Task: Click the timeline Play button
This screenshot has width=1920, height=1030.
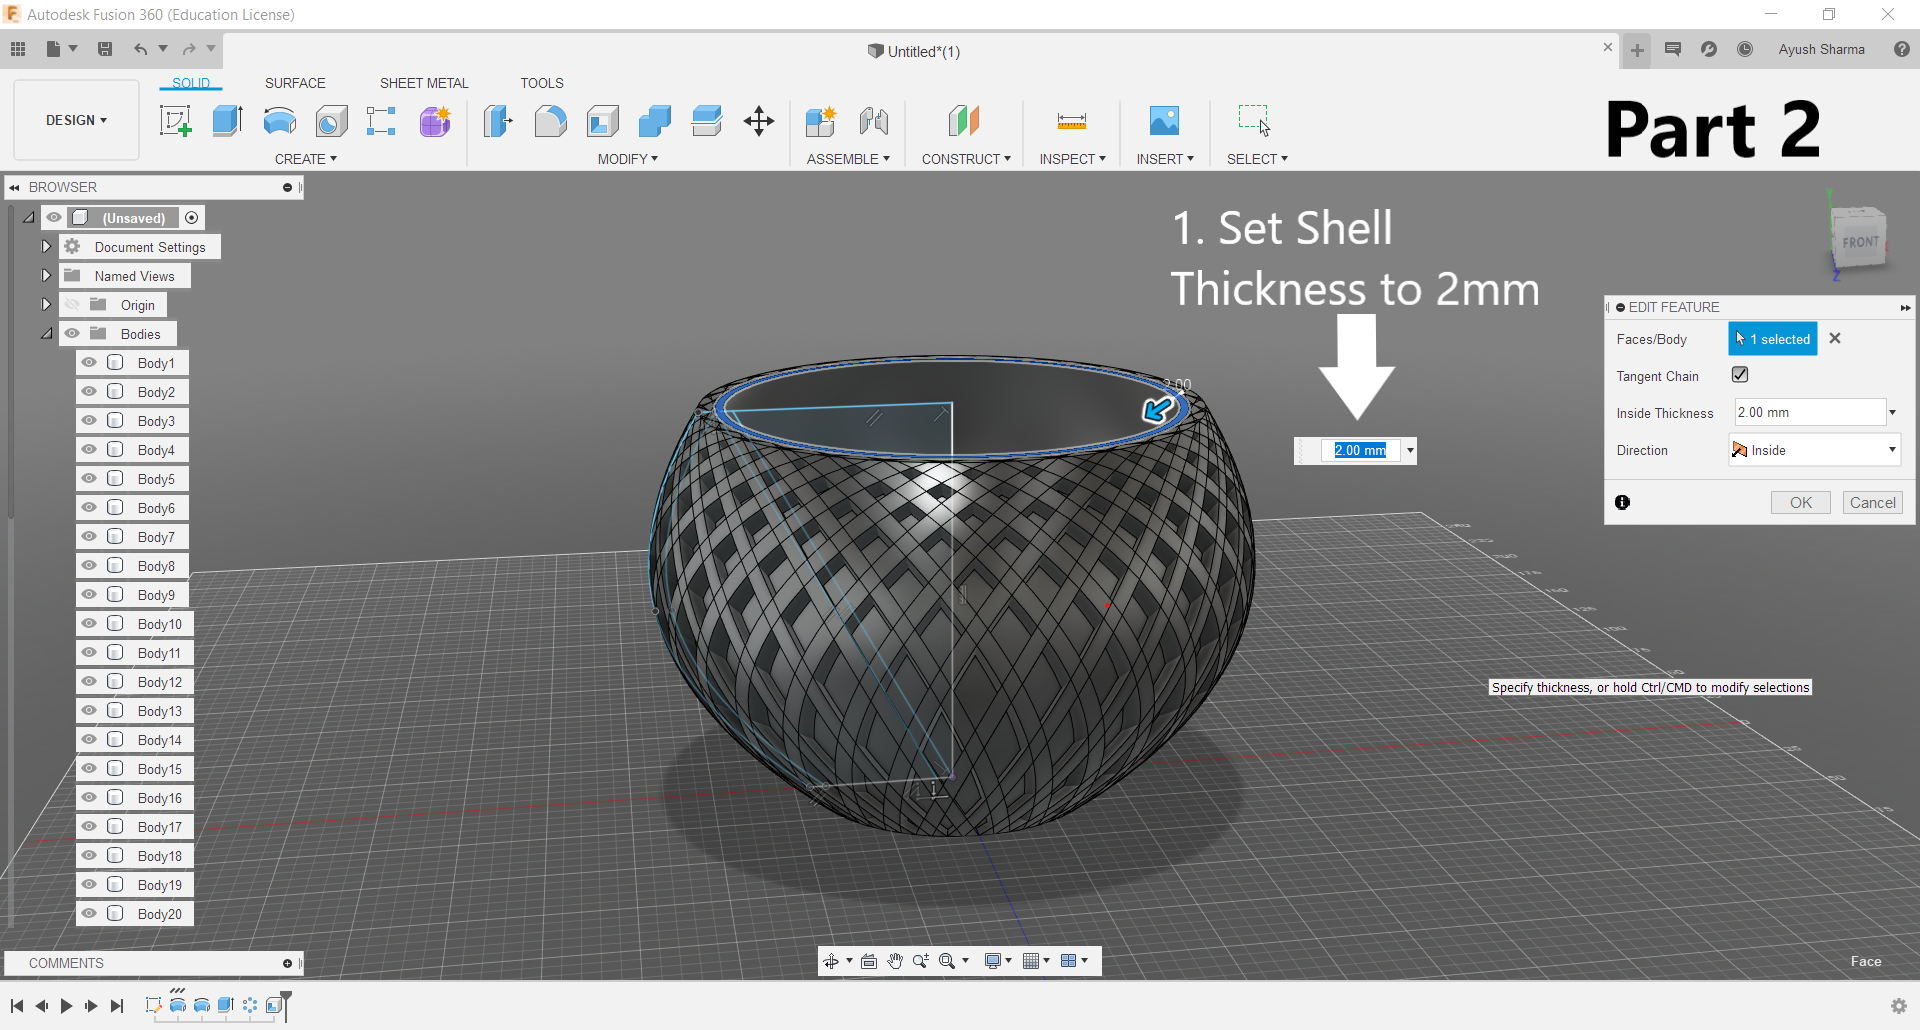Action: [x=67, y=1006]
